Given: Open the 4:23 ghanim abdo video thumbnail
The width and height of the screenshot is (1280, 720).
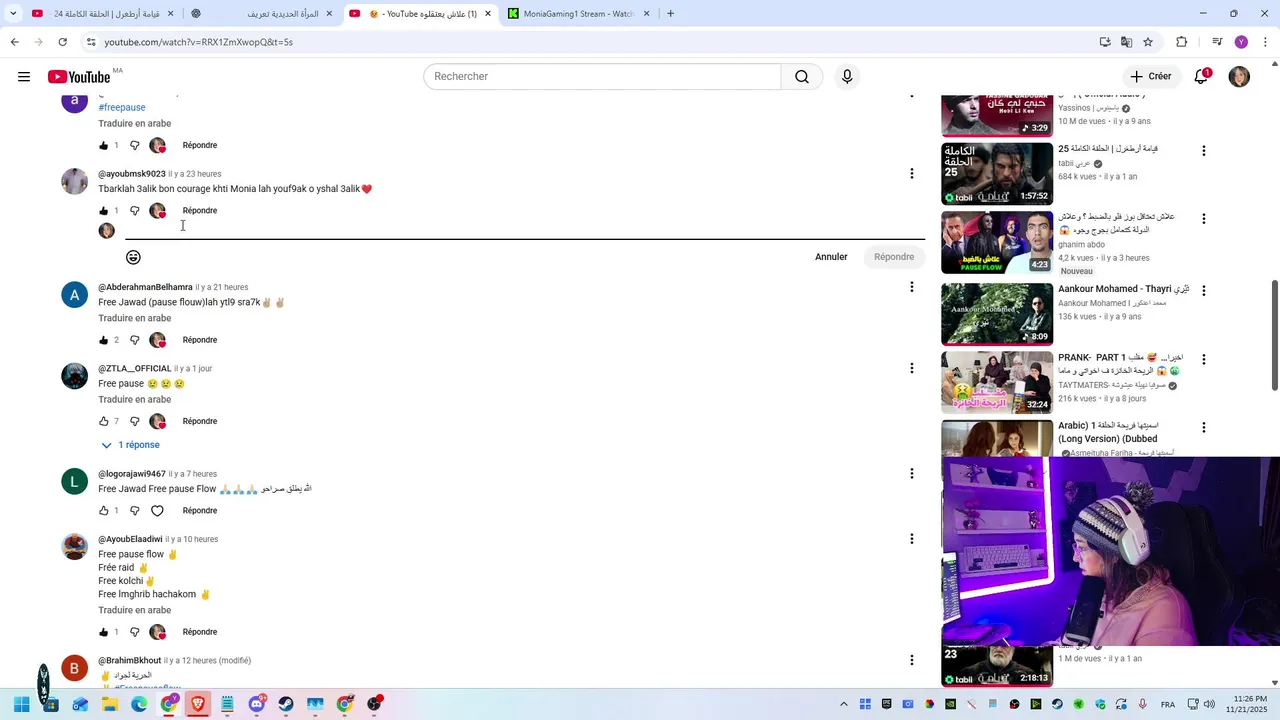Looking at the screenshot, I should pyautogui.click(x=997, y=242).
